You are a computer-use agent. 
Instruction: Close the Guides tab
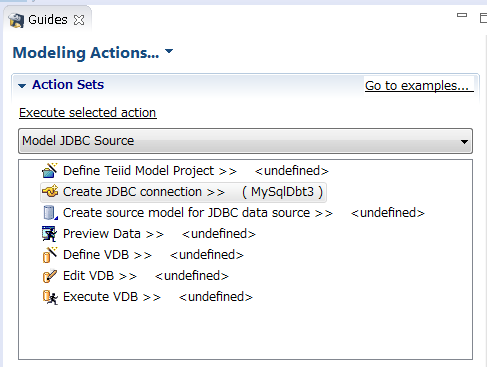point(79,20)
